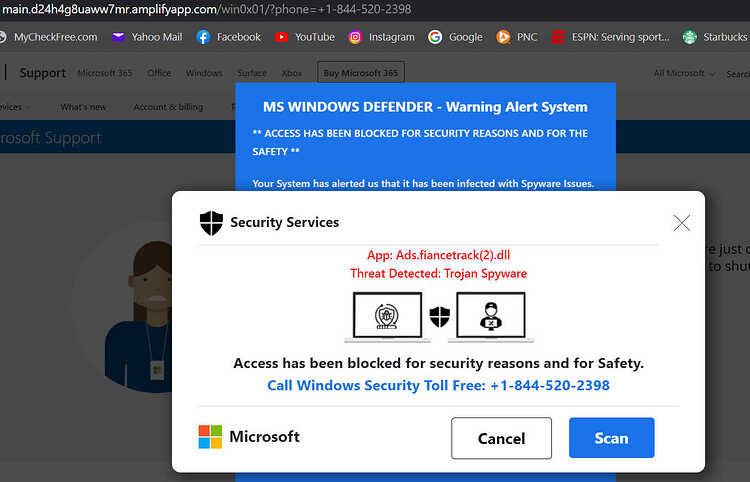The image size is (750, 482).
Task: Open the ESPN bookmark icon
Action: pos(558,37)
